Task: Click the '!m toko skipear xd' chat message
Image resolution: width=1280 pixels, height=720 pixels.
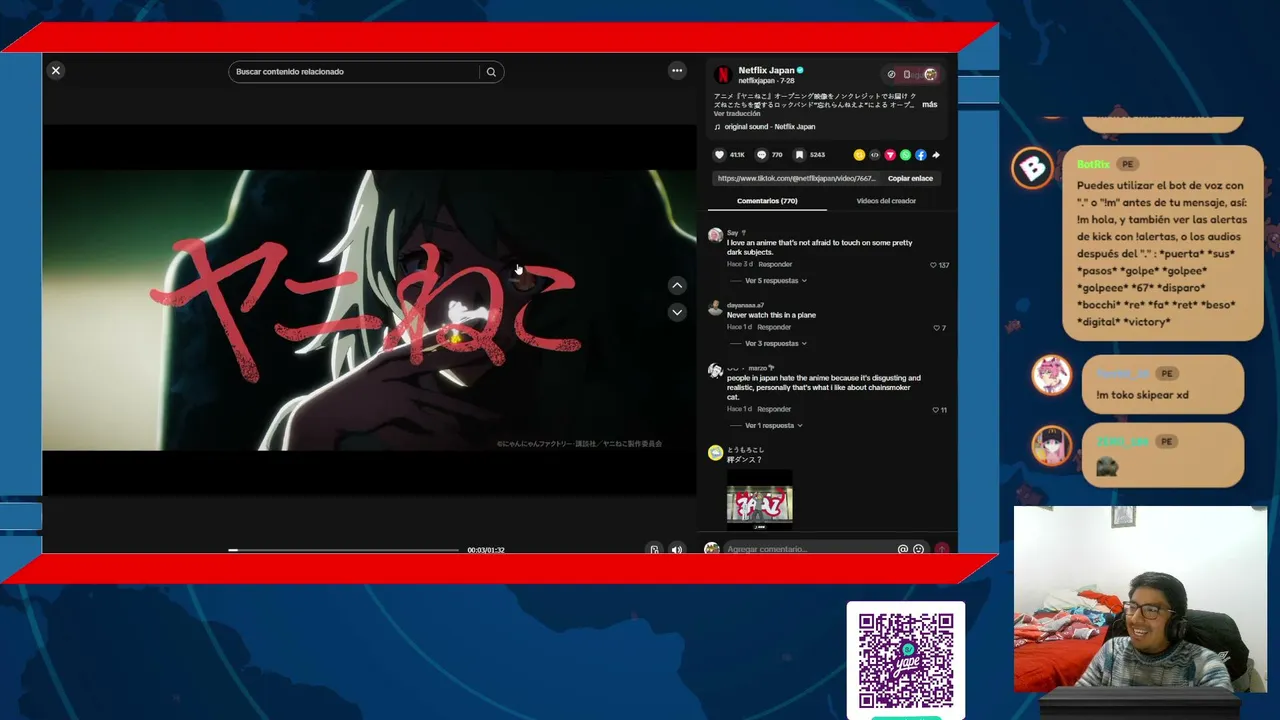Action: (1141, 395)
